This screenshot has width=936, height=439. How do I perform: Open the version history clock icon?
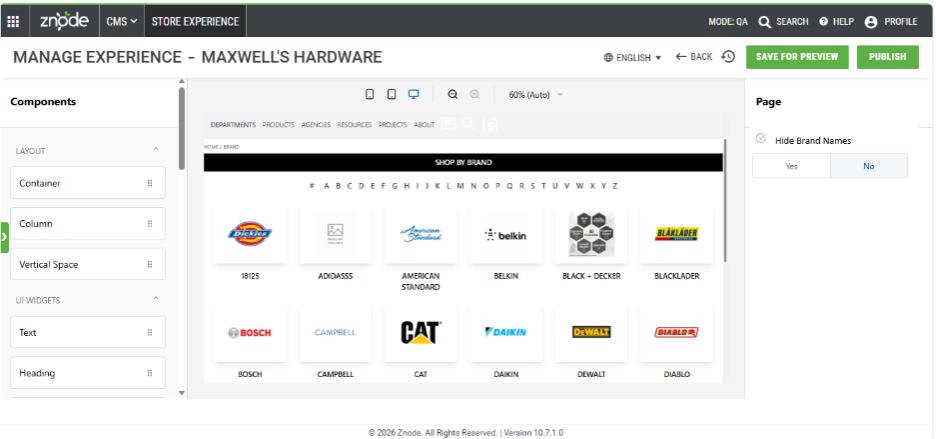[x=728, y=57]
